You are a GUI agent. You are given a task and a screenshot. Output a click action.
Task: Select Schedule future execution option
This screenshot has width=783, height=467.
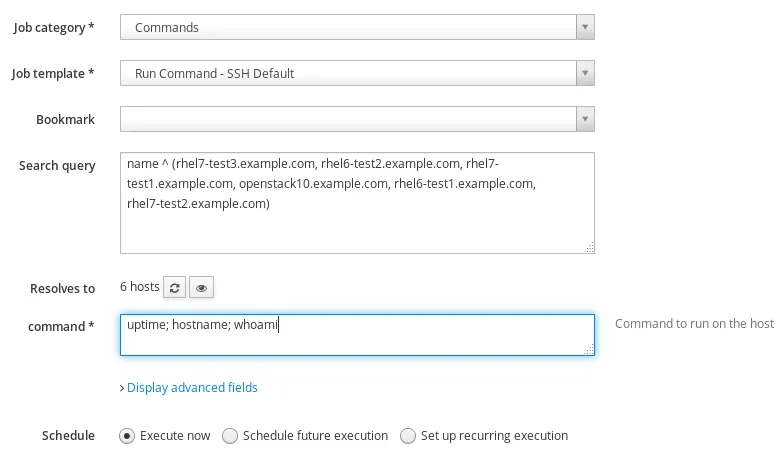tap(230, 436)
